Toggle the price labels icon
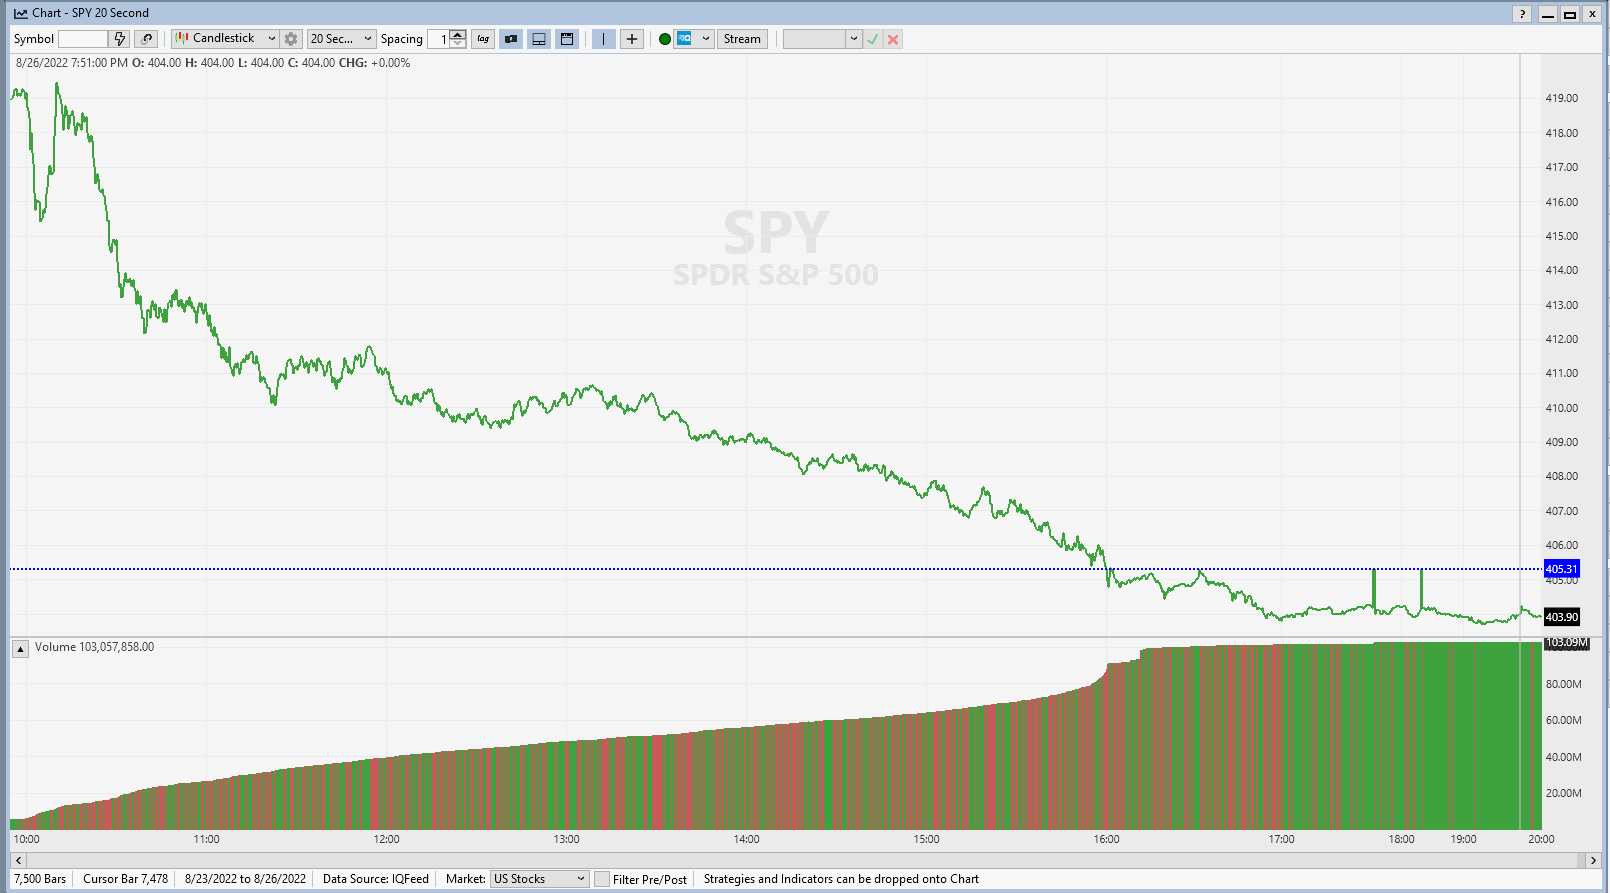This screenshot has width=1610, height=893. 511,39
